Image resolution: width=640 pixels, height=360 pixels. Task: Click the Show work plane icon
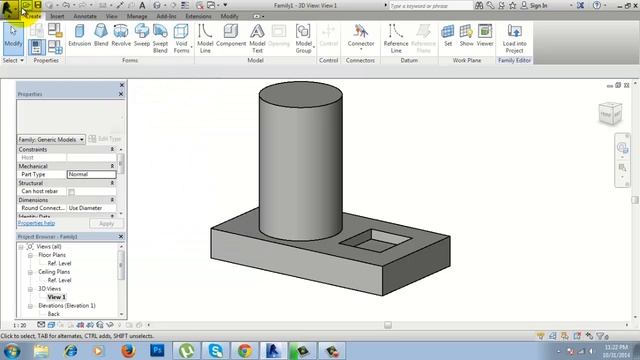466,35
